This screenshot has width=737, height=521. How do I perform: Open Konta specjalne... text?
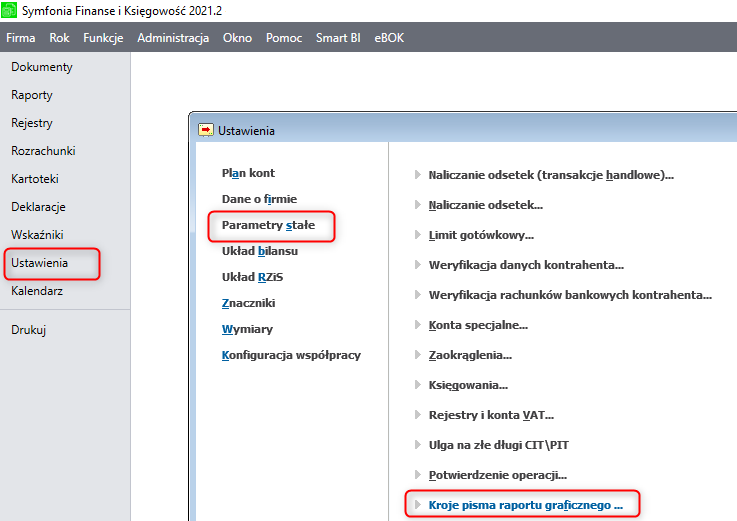click(478, 325)
